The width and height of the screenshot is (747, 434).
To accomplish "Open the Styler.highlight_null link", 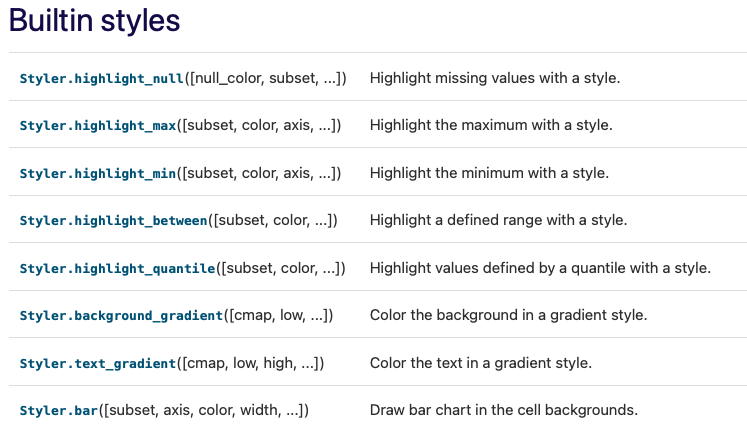I will pyautogui.click(x=102, y=77).
